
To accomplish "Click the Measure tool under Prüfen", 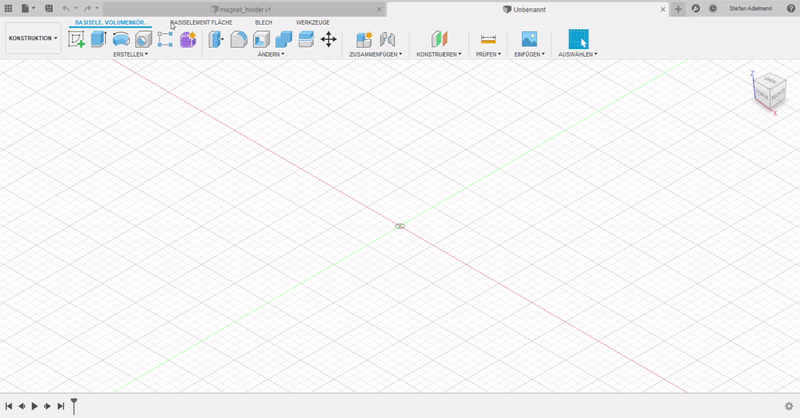I will pos(488,40).
